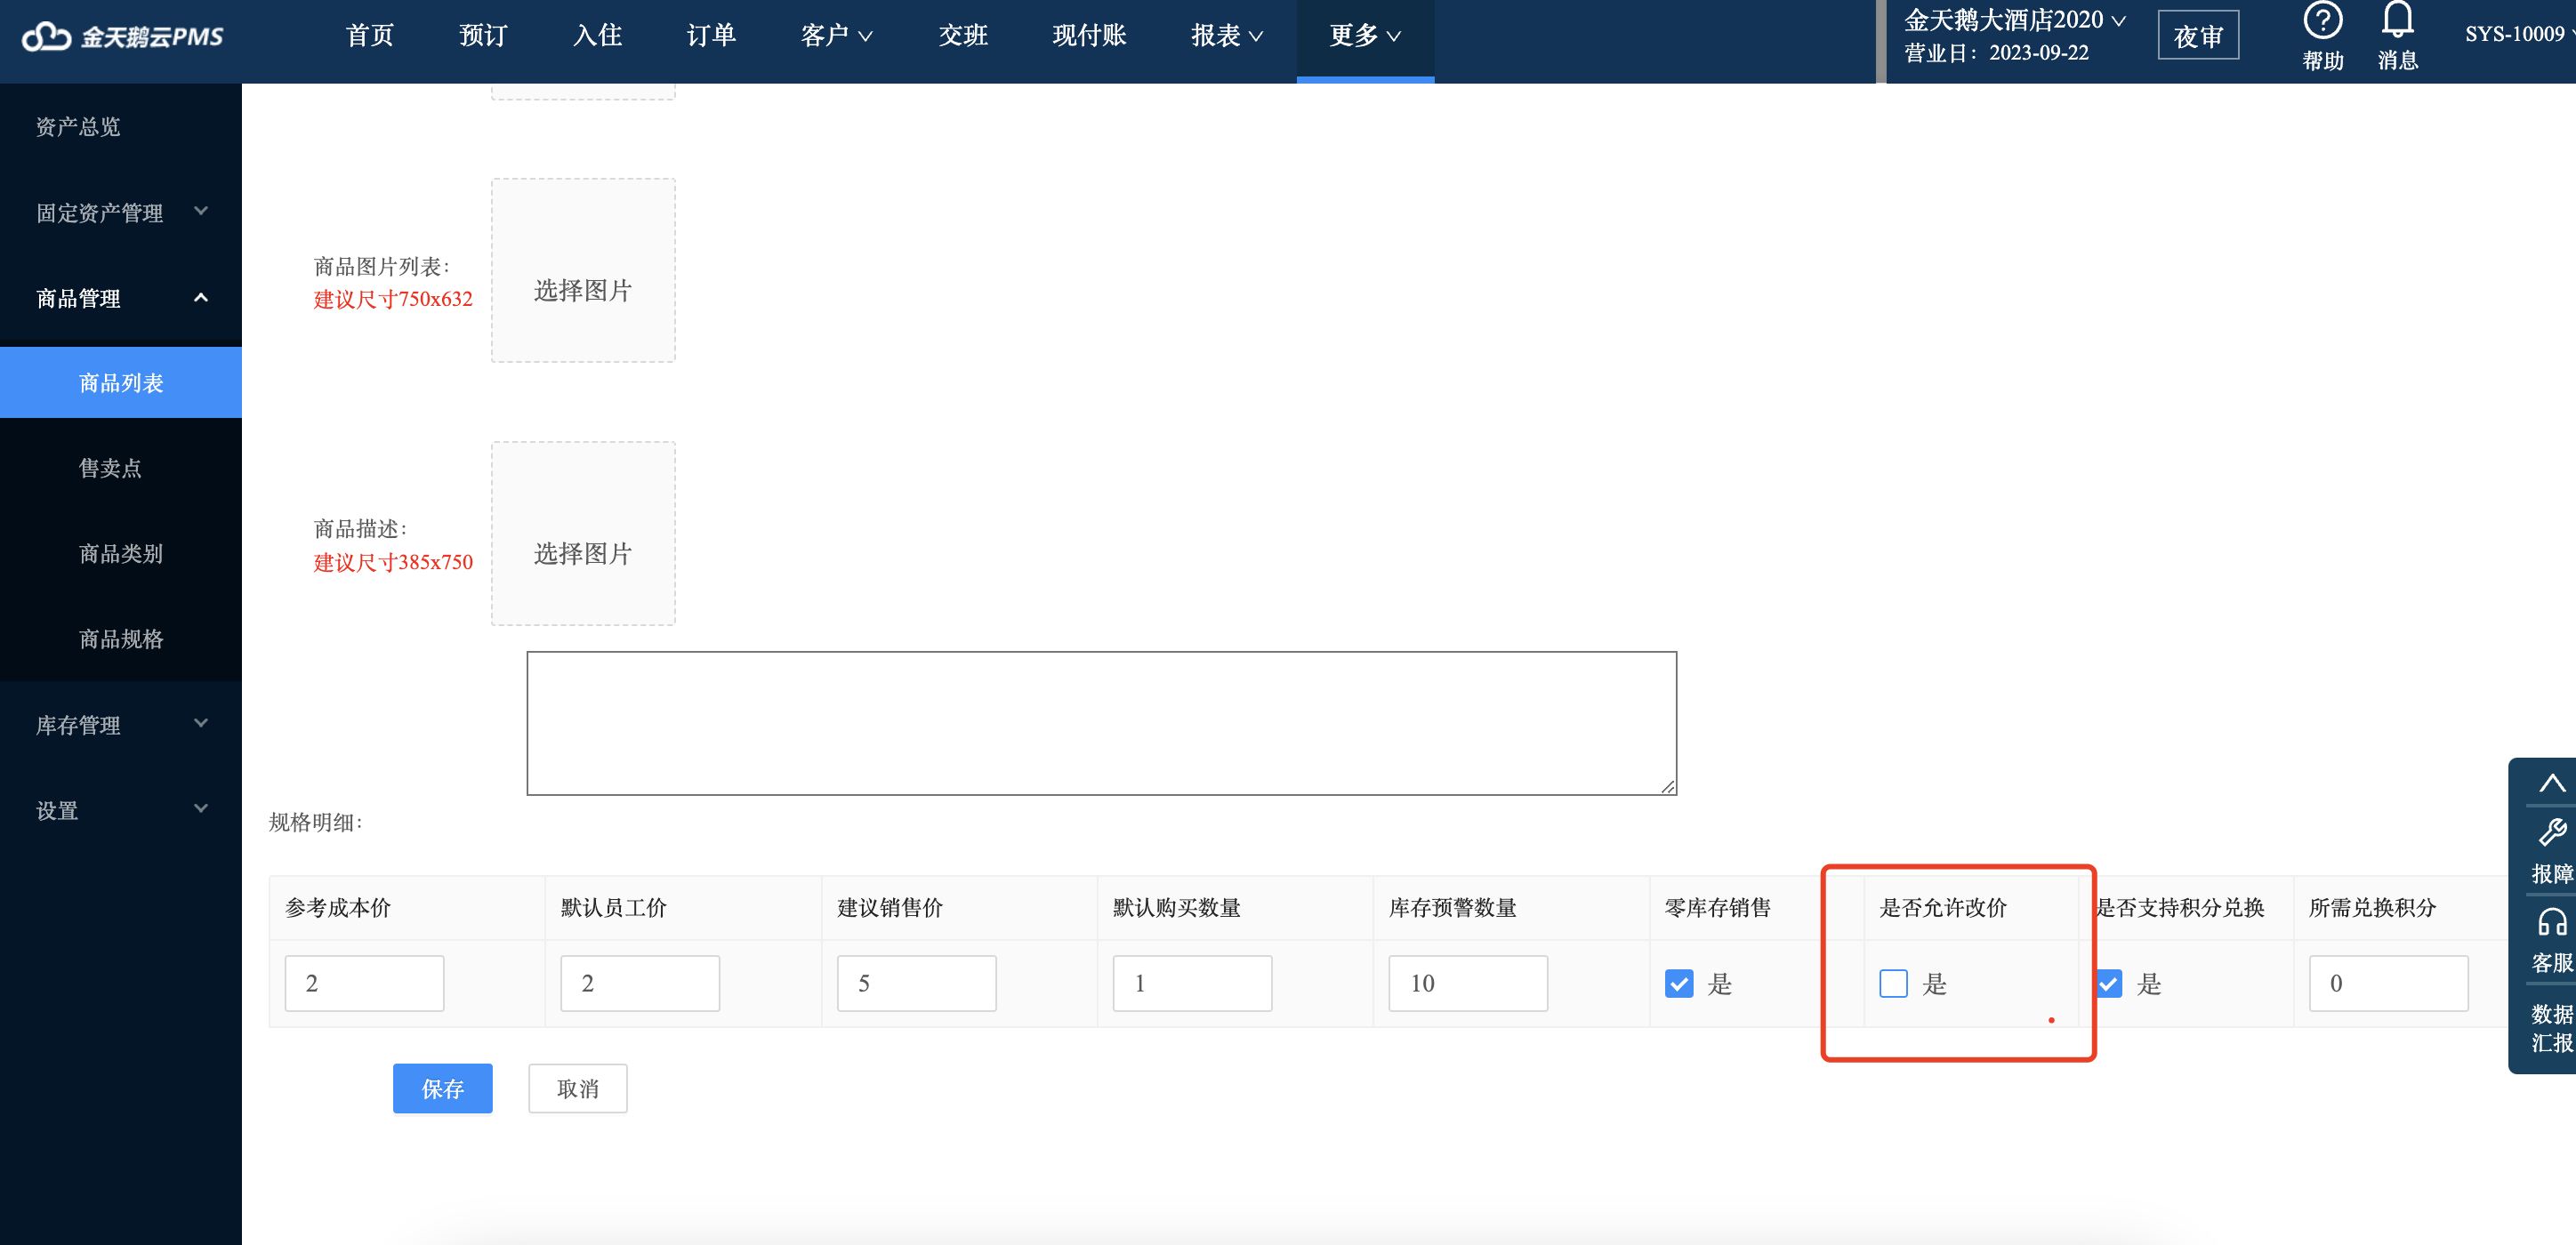Open the 订单 menu item
Viewport: 2576px width, 1245px height.
click(x=711, y=36)
